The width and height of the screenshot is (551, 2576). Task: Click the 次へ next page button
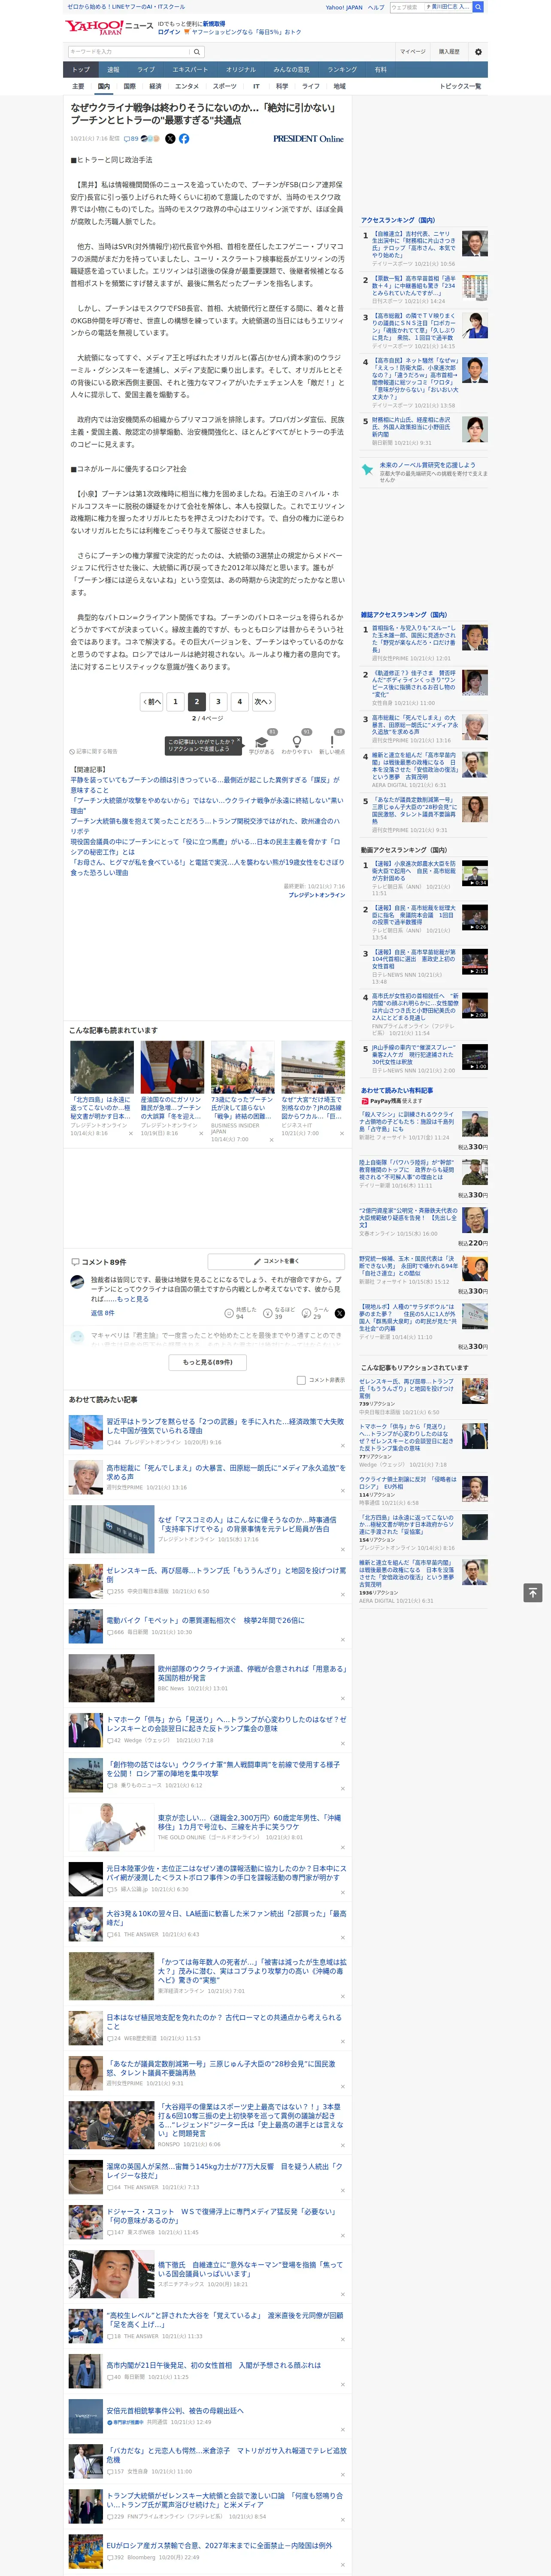pos(263,702)
